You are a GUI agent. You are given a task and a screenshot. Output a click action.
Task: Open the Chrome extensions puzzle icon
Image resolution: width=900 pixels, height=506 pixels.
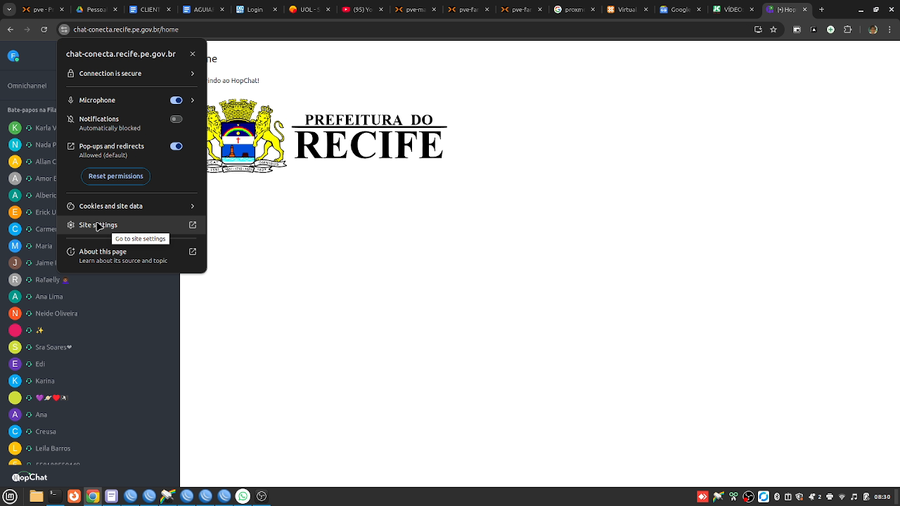[848, 29]
